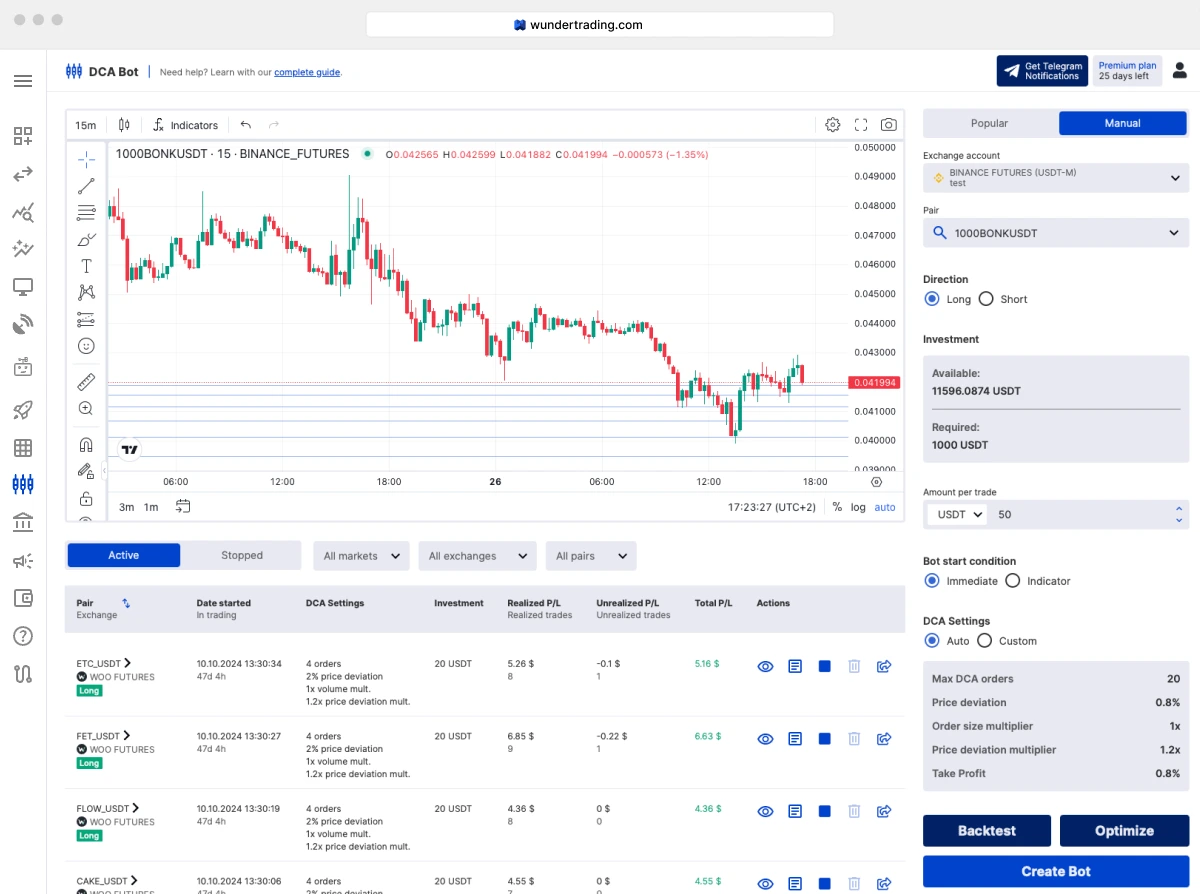The width and height of the screenshot is (1200, 894).
Task: Toggle fullscreen chart mode icon
Action: [x=861, y=125]
